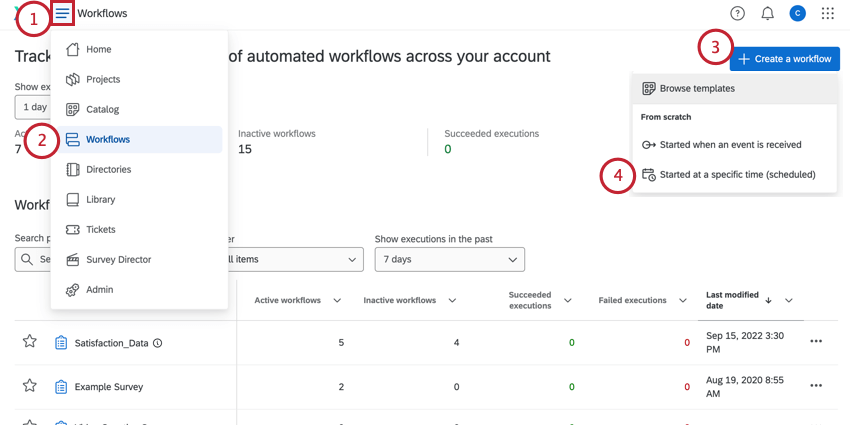Click info icon next to Satisfaction_Data
The width and height of the screenshot is (850, 425).
[158, 343]
